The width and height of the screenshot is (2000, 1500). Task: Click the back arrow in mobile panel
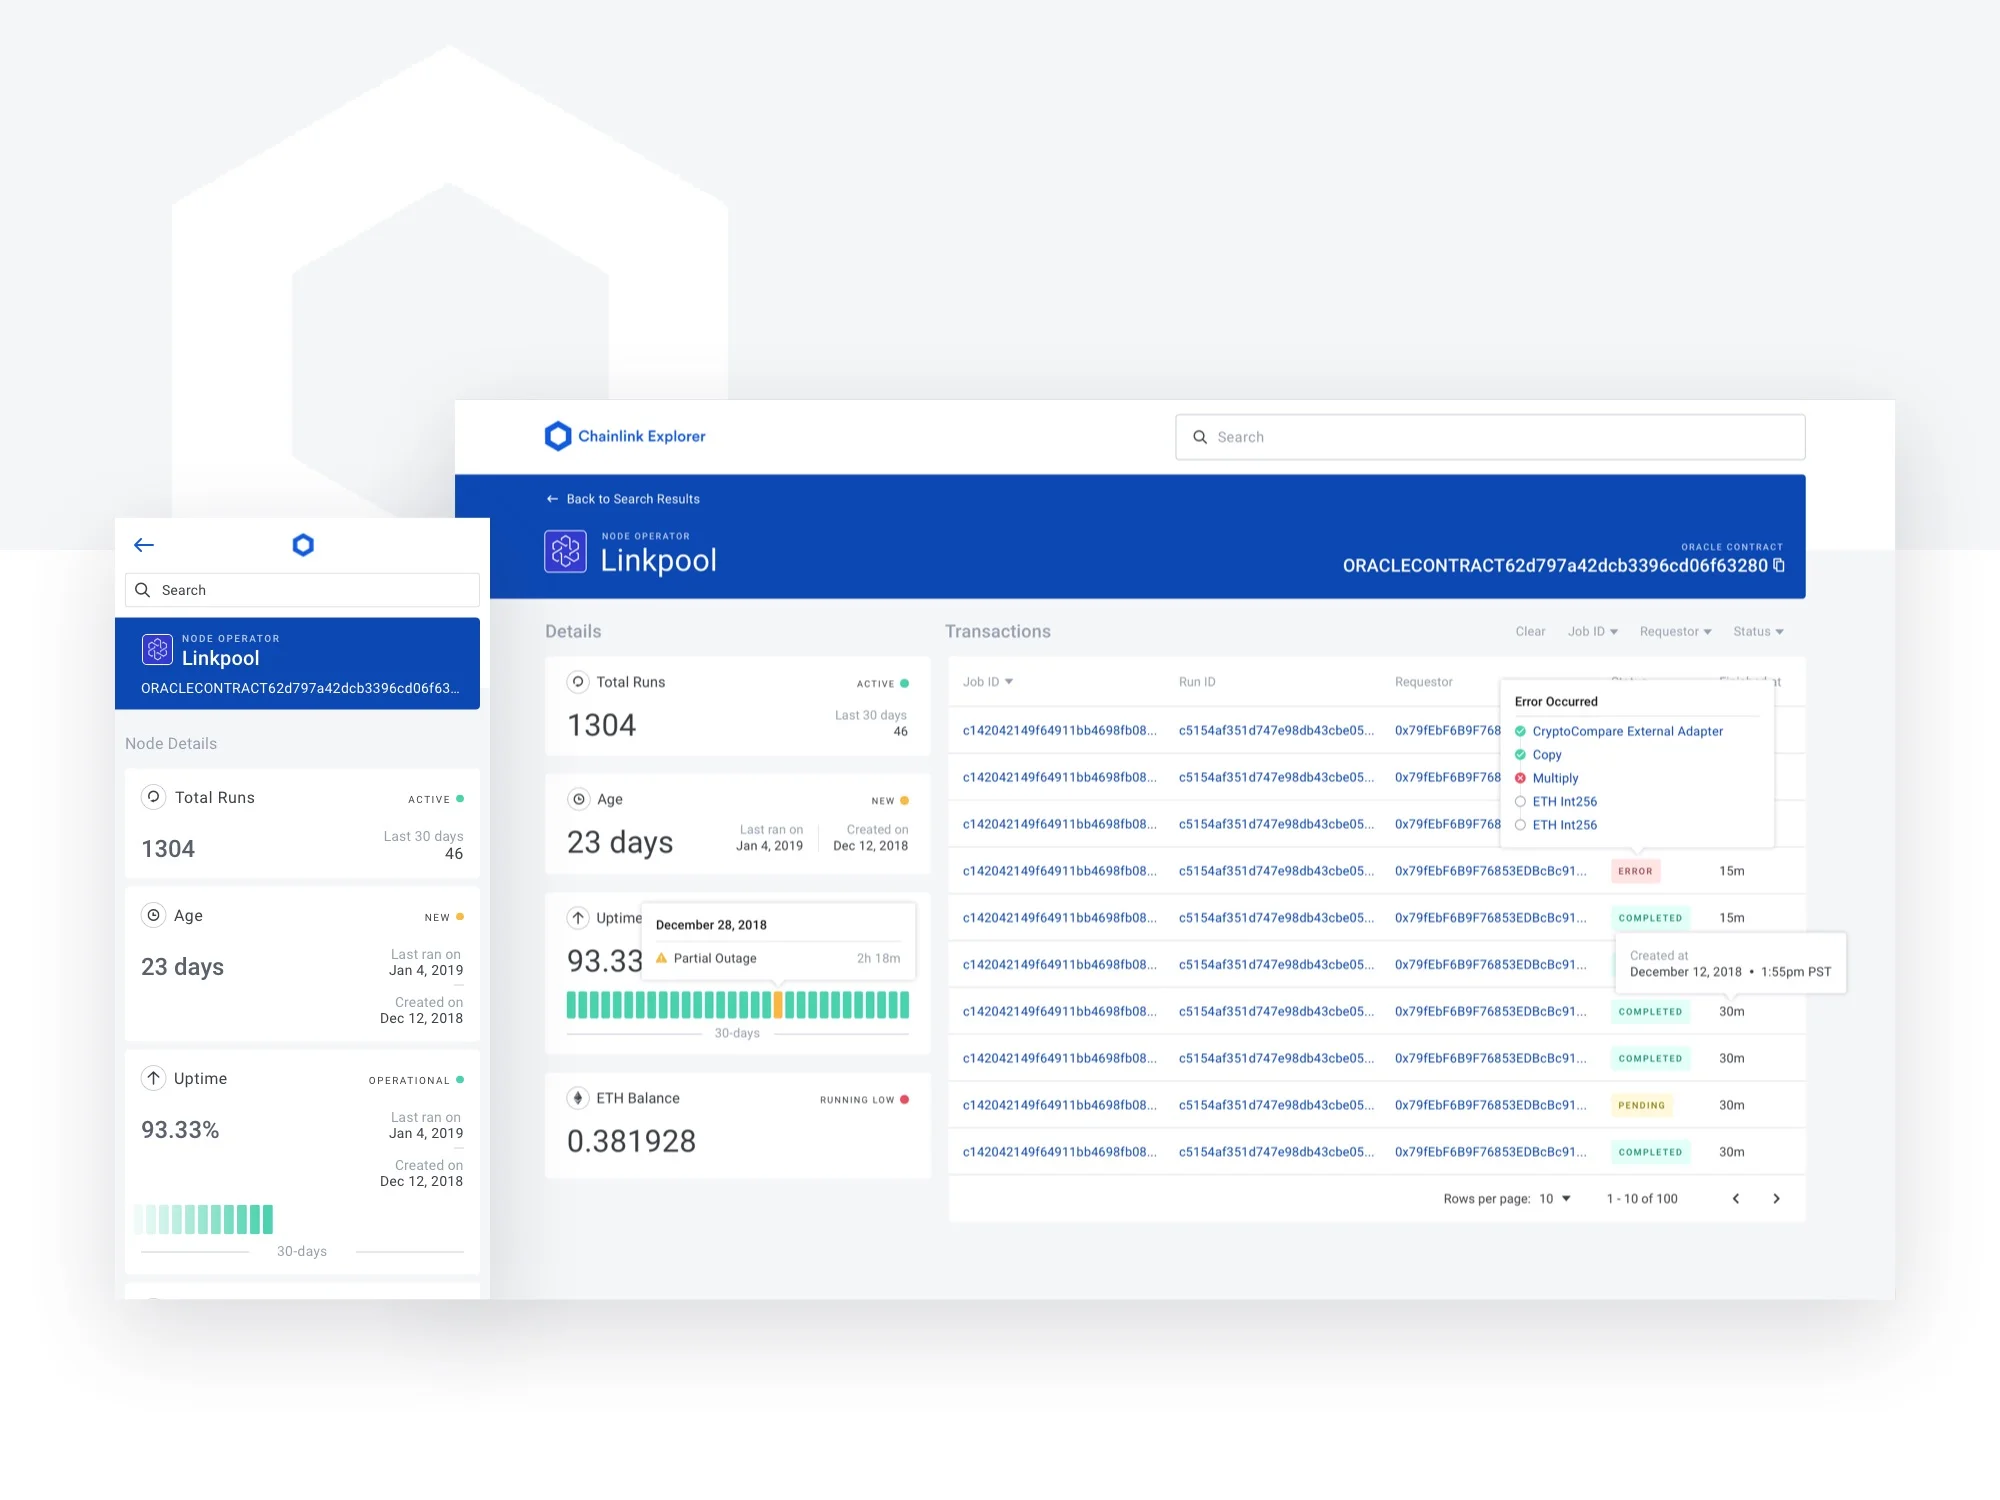tap(144, 545)
